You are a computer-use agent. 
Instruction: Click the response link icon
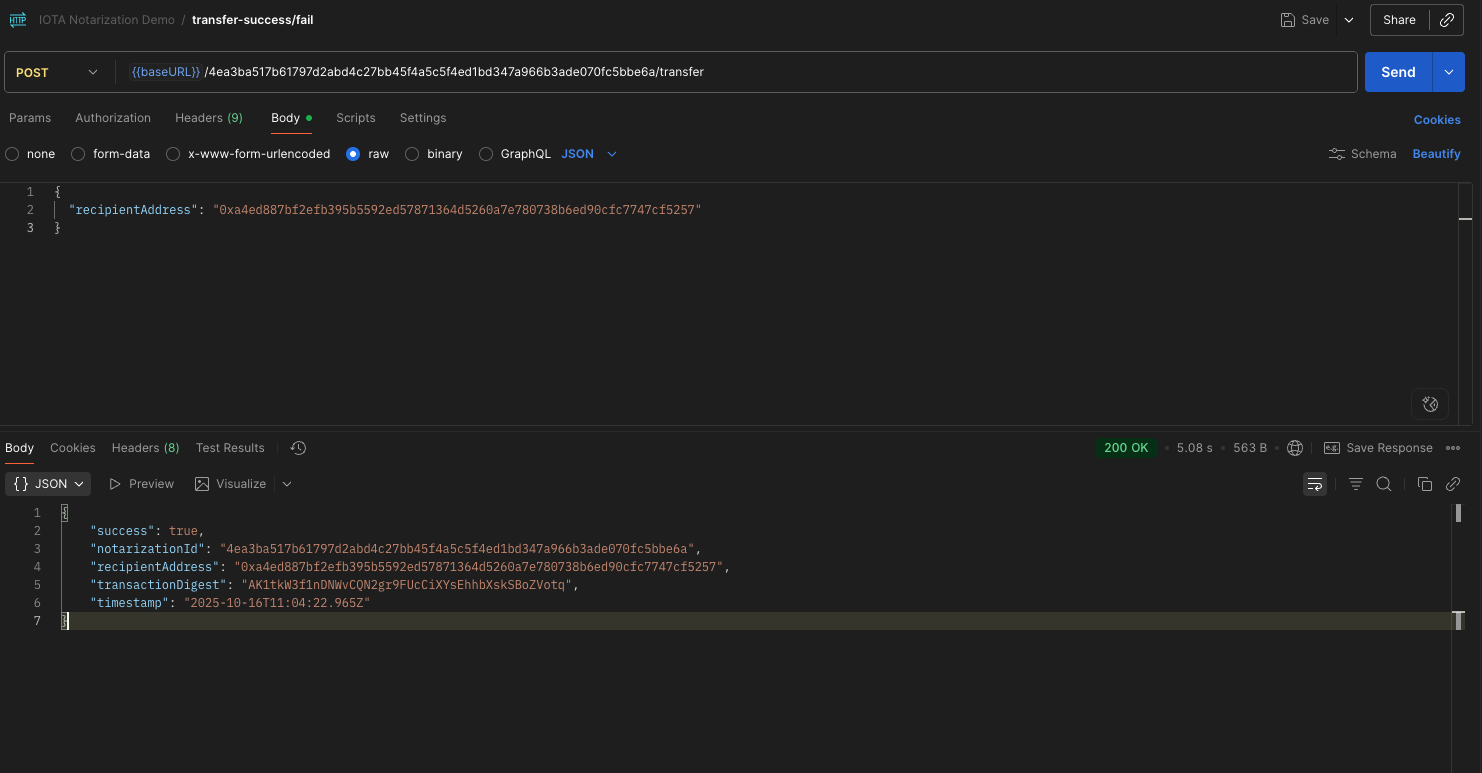click(x=1453, y=484)
